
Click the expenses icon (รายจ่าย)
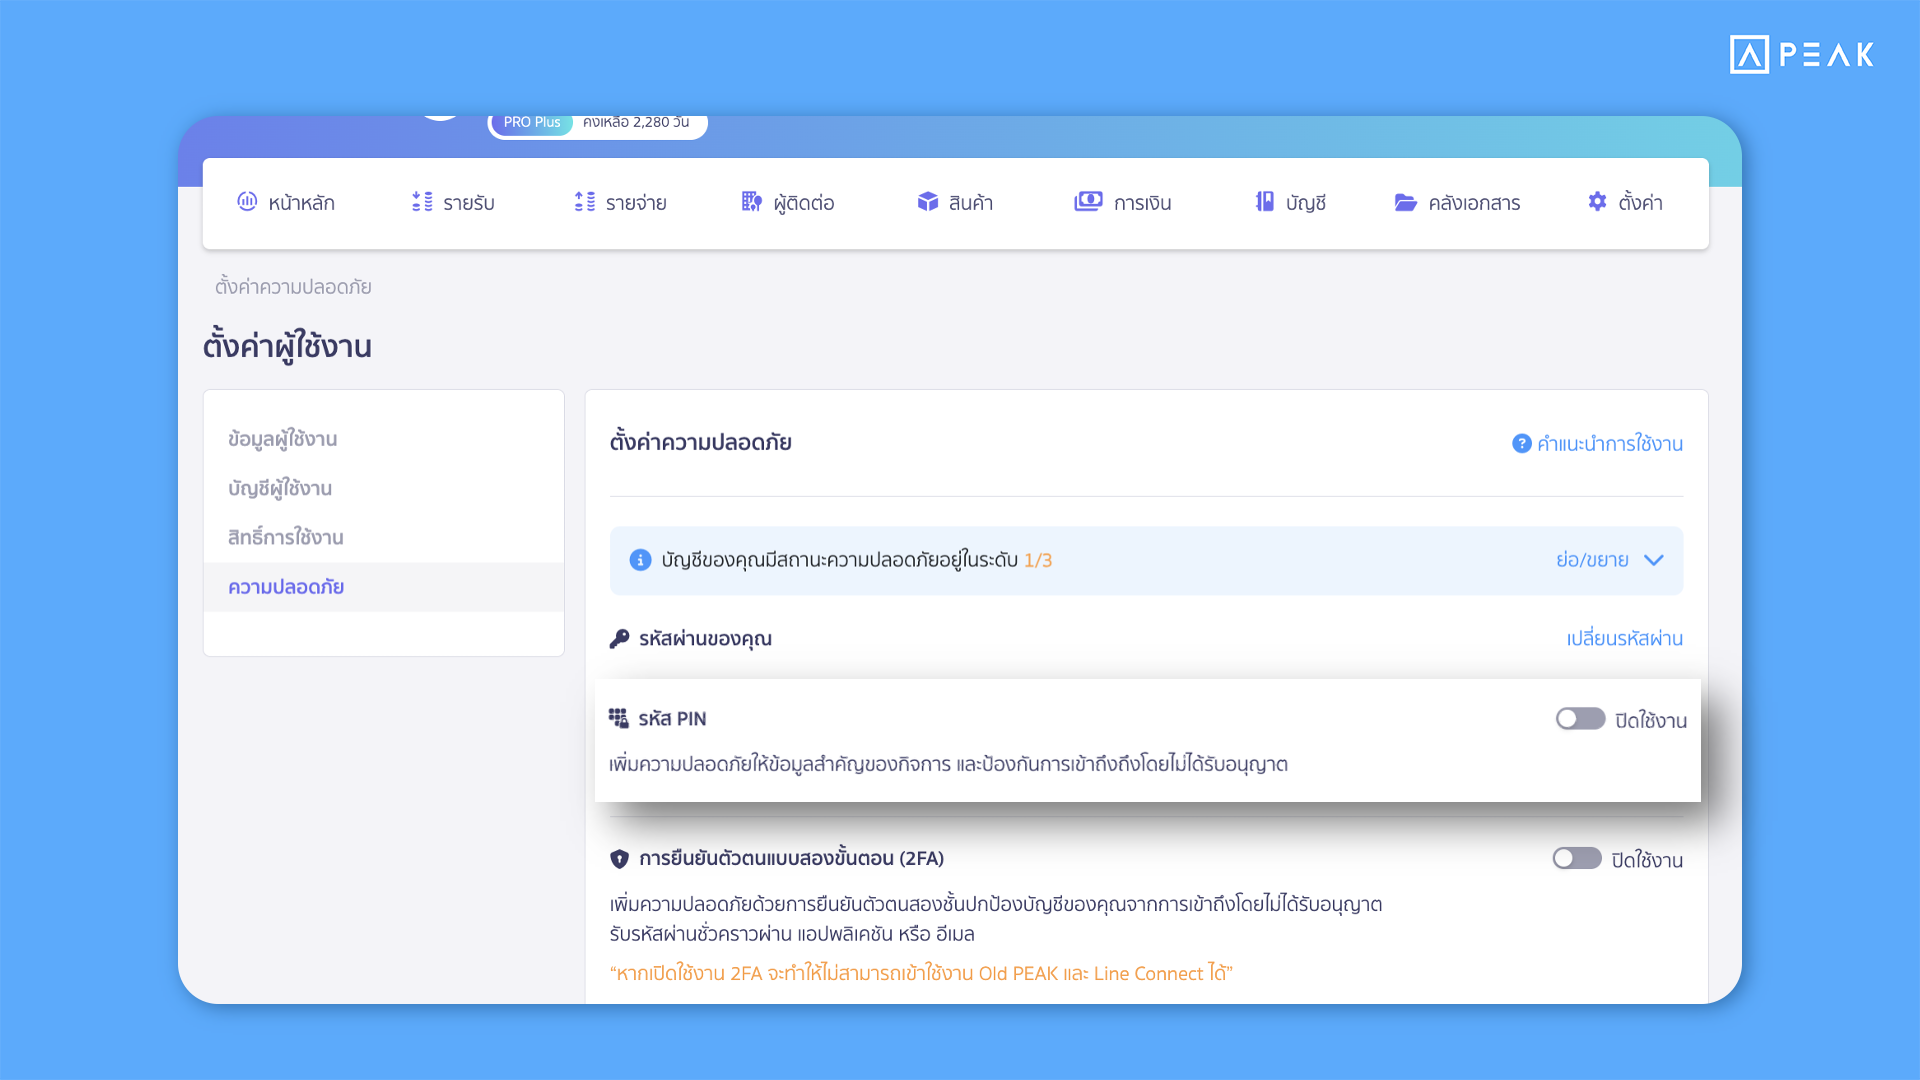(x=585, y=202)
